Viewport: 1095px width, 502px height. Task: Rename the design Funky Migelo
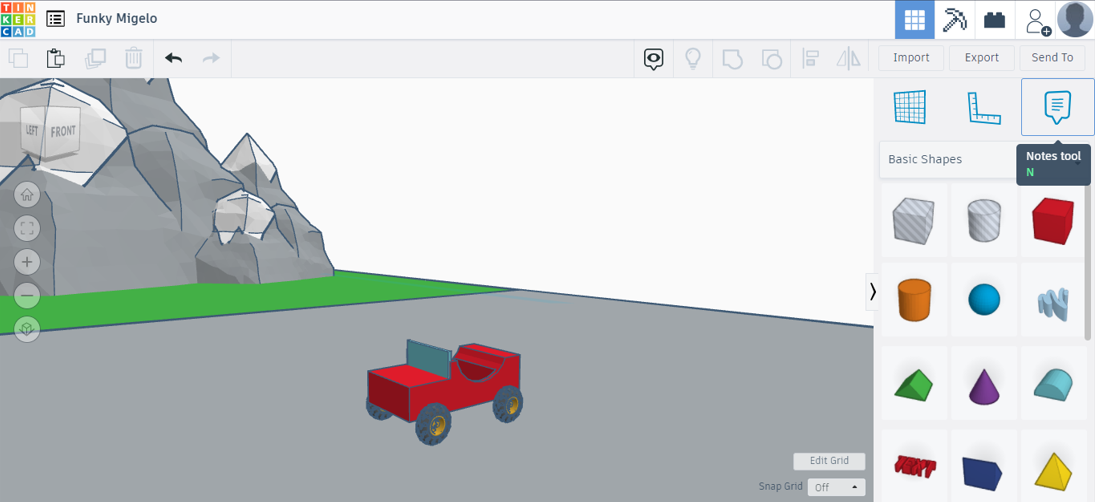tap(117, 19)
